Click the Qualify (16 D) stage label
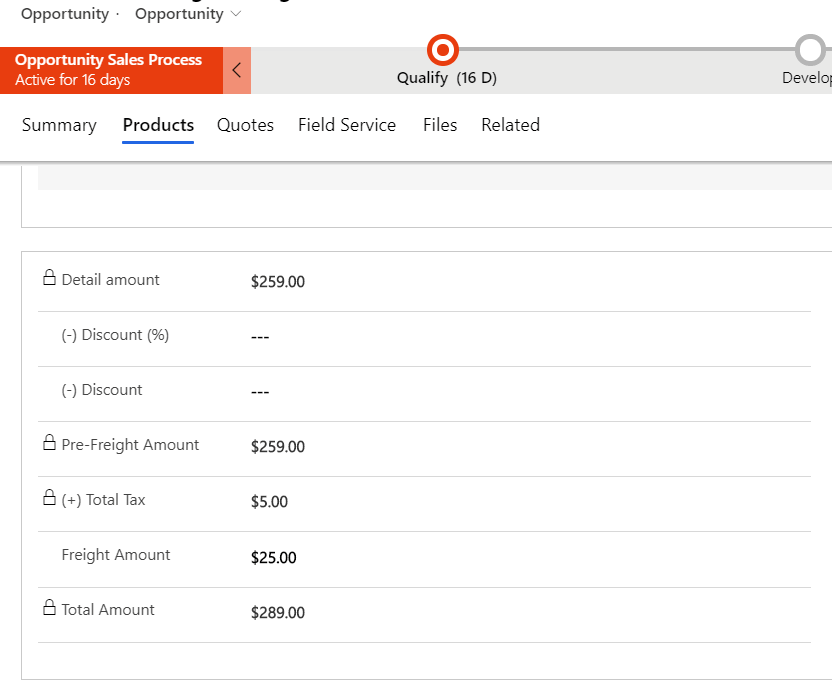The height and width of the screenshot is (692, 832). 447,78
